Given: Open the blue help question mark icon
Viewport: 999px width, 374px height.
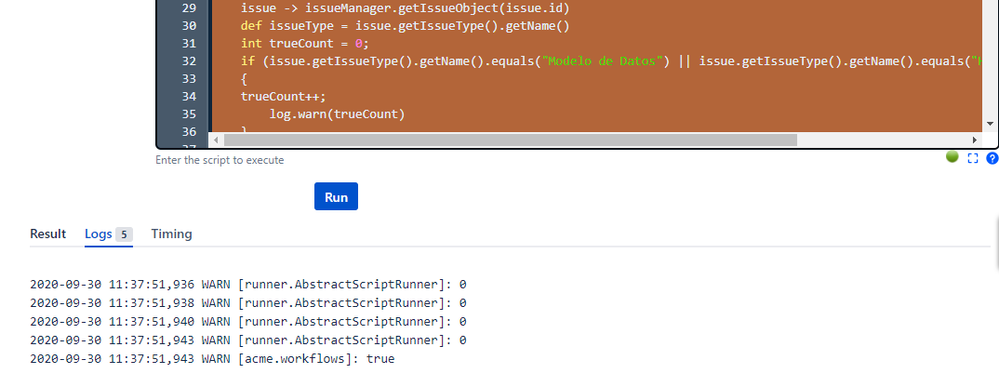Looking at the screenshot, I should coord(992,159).
